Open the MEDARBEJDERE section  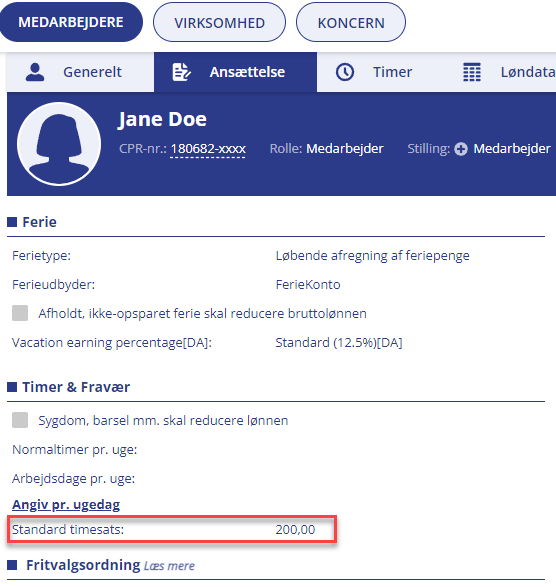(x=71, y=22)
